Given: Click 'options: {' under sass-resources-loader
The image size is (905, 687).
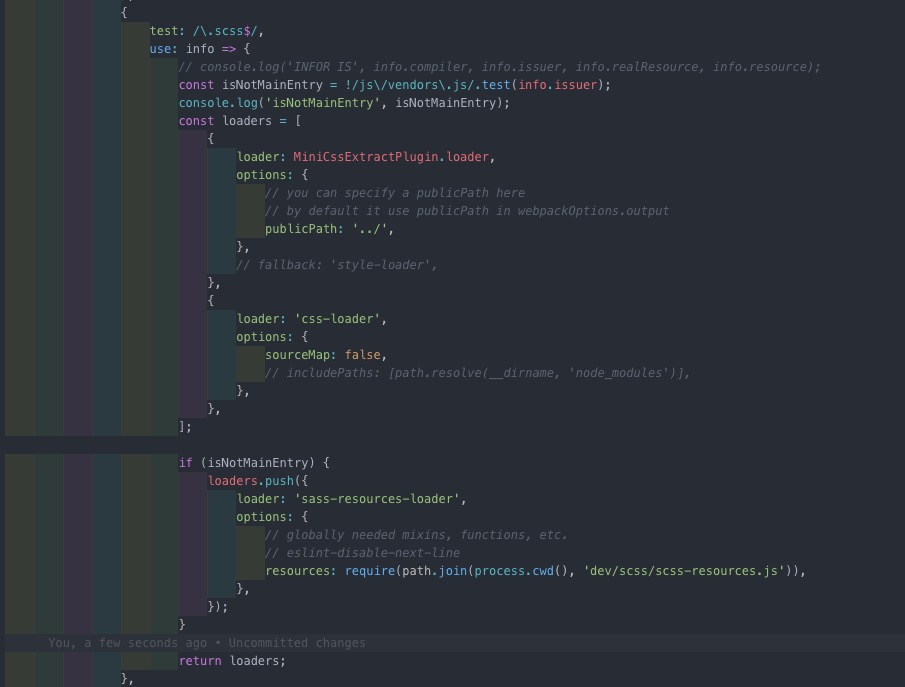Looking at the screenshot, I should pyautogui.click(x=272, y=517).
